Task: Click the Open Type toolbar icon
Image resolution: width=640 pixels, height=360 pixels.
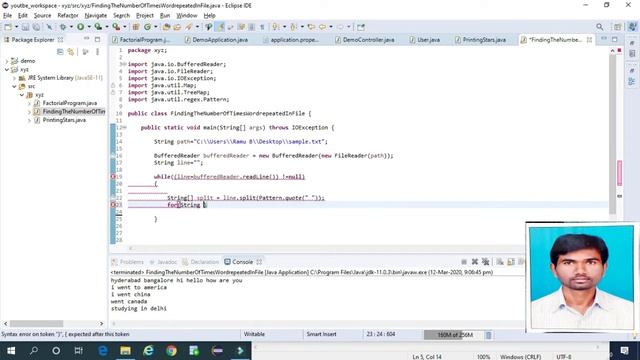Action: pyautogui.click(x=166, y=27)
